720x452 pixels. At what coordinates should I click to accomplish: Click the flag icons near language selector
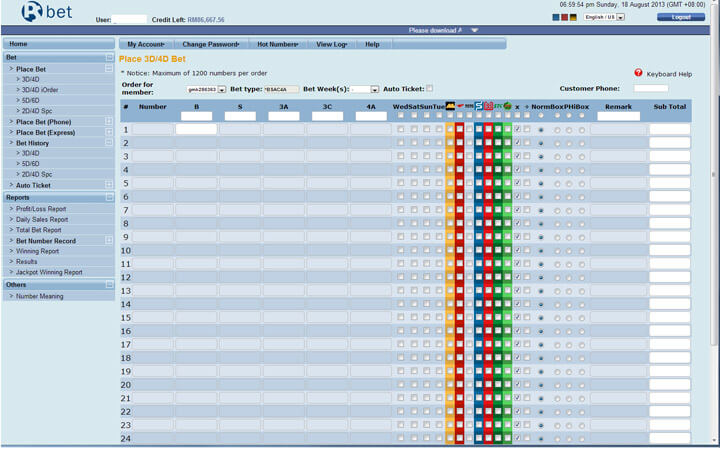(566, 17)
